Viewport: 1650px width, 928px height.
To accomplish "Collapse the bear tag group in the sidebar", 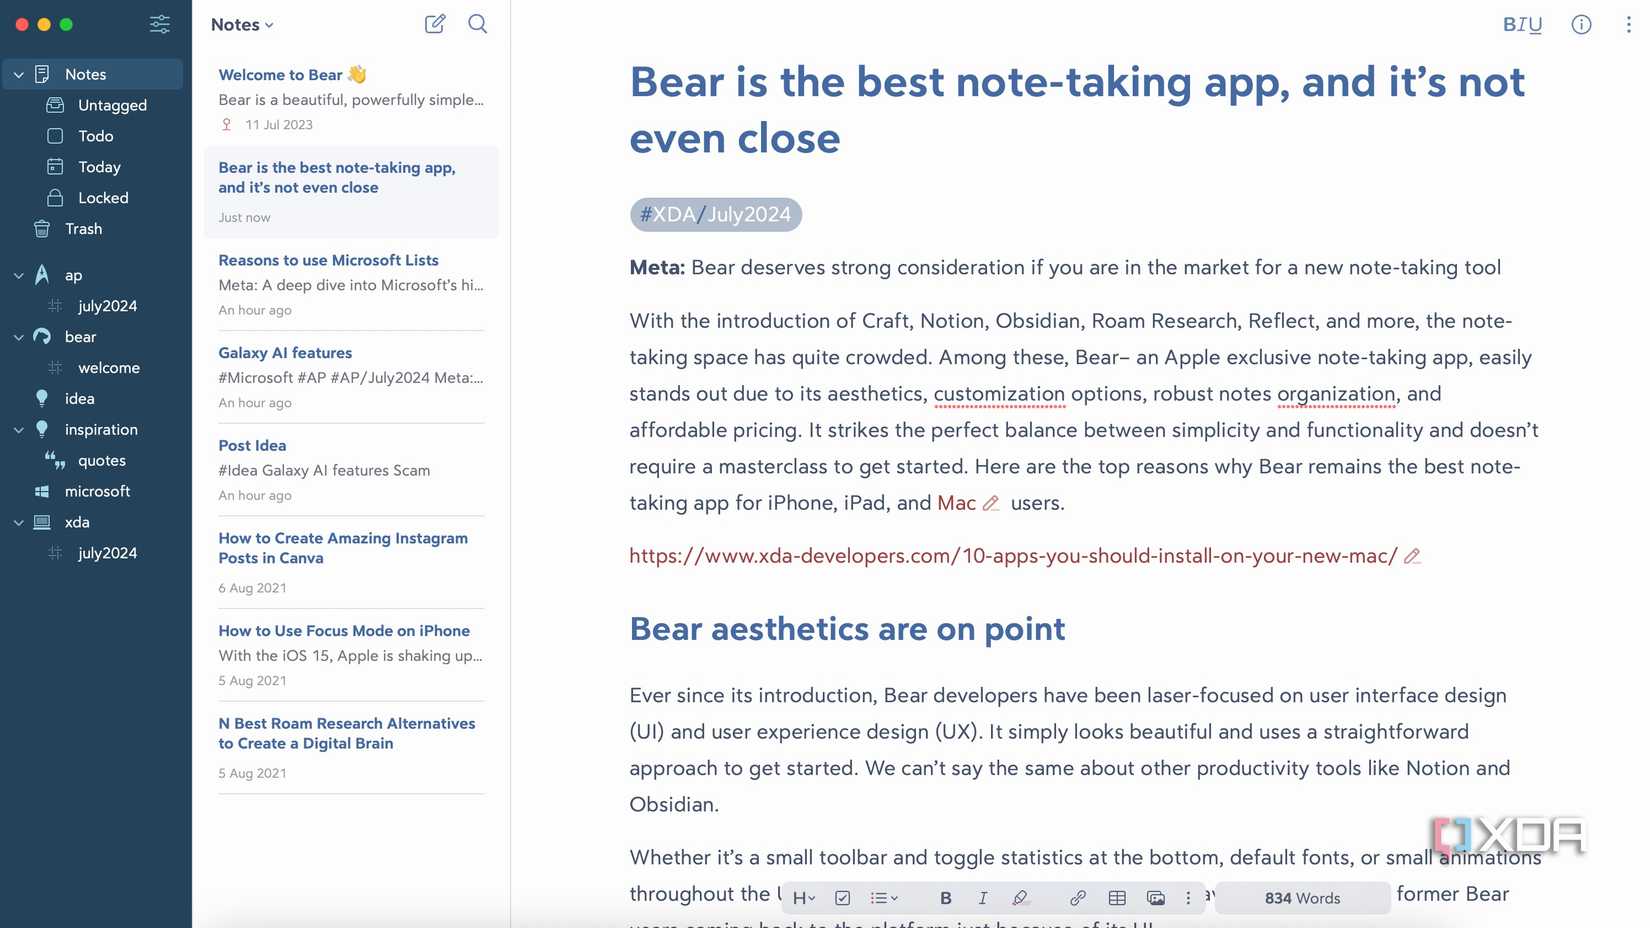I will [x=18, y=337].
